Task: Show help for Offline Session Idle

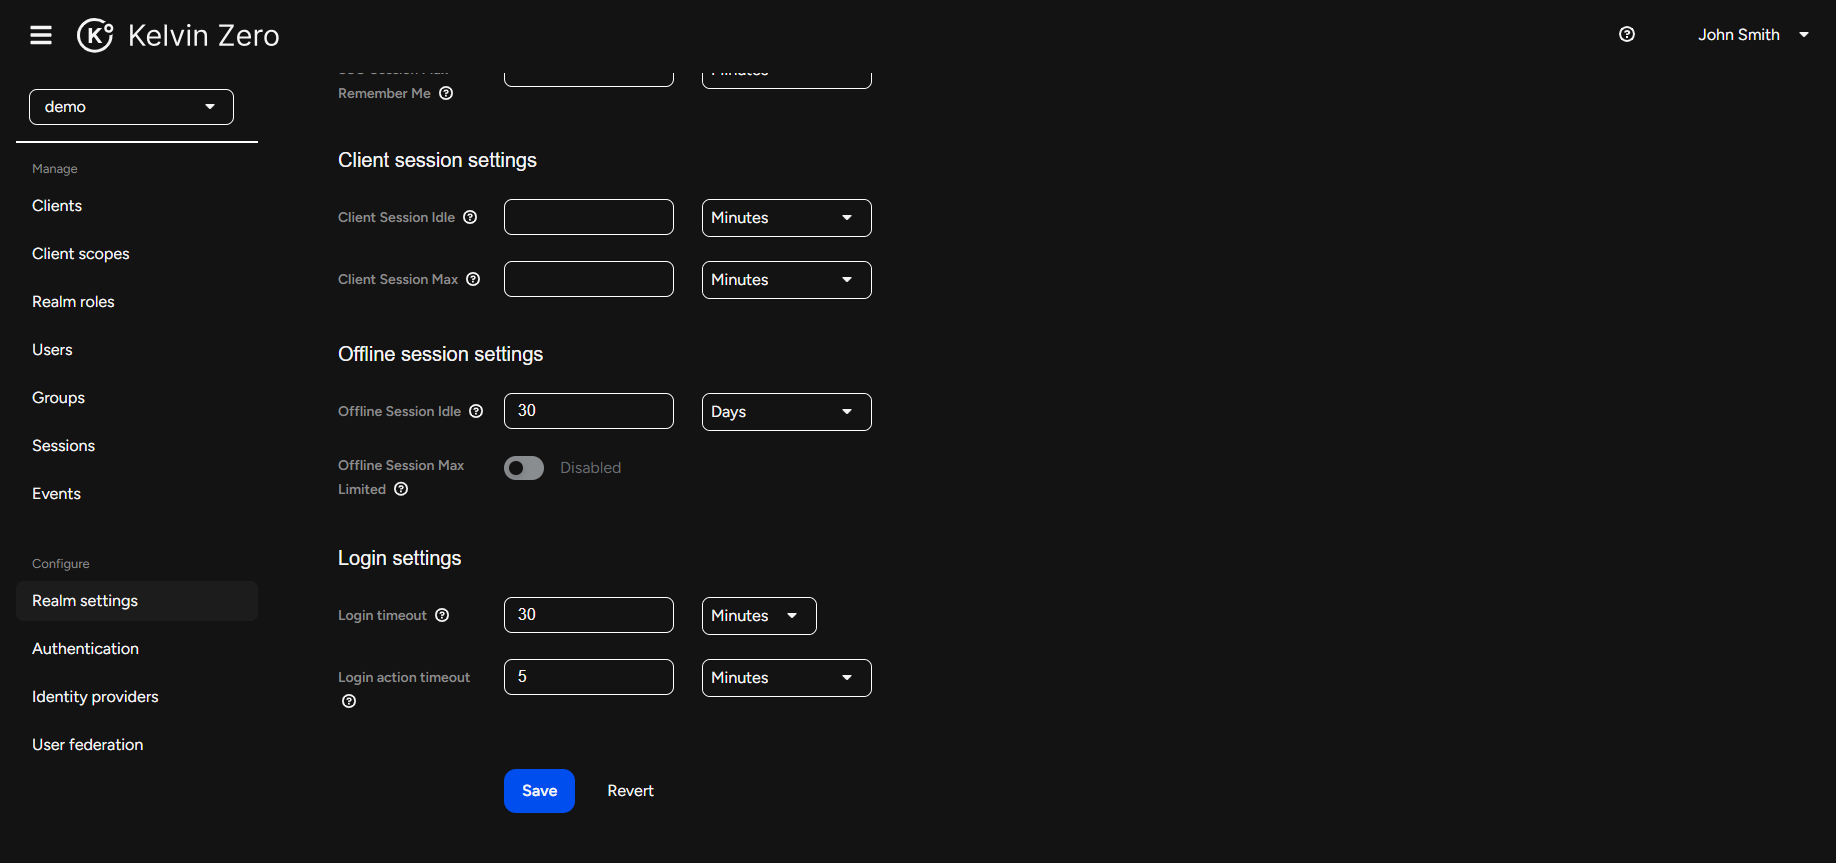Action: [x=476, y=411]
